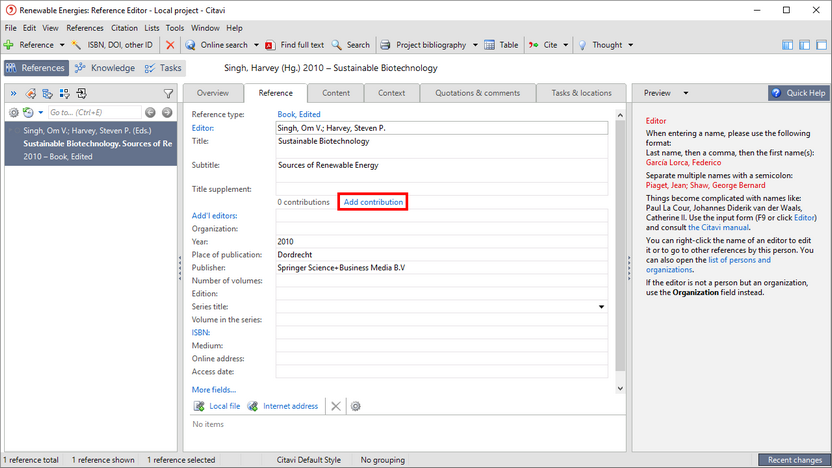Click the Editor field label link
Viewport: 832px width, 468px height.
pos(203,128)
